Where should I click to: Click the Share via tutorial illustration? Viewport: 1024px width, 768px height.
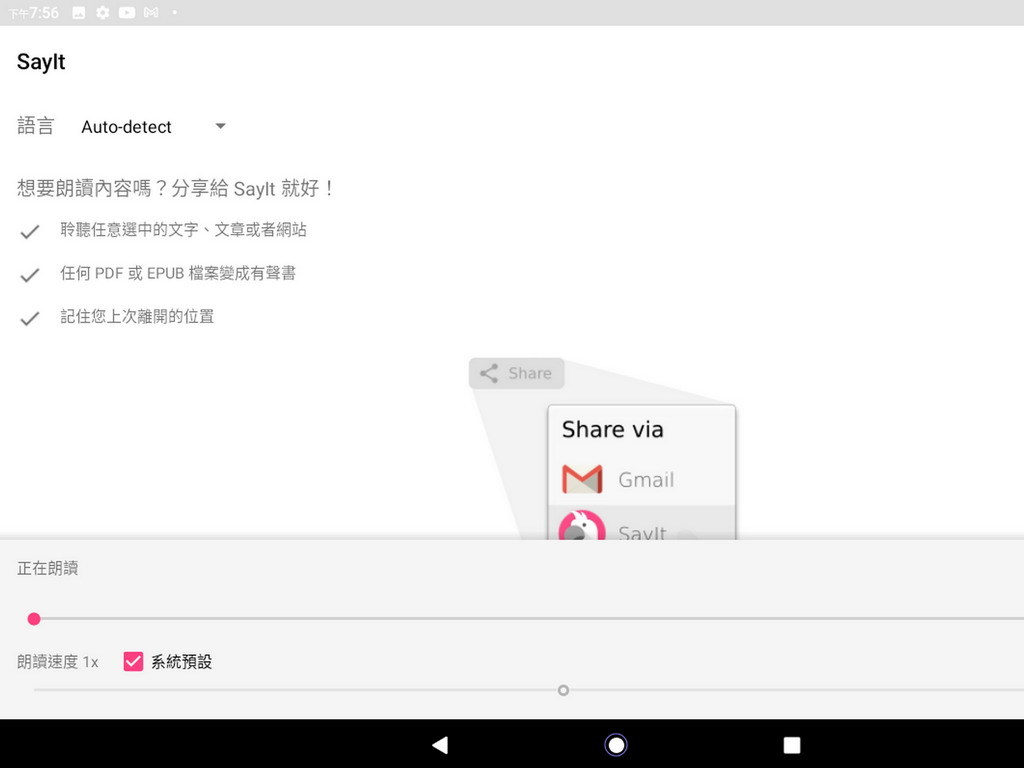coord(602,449)
